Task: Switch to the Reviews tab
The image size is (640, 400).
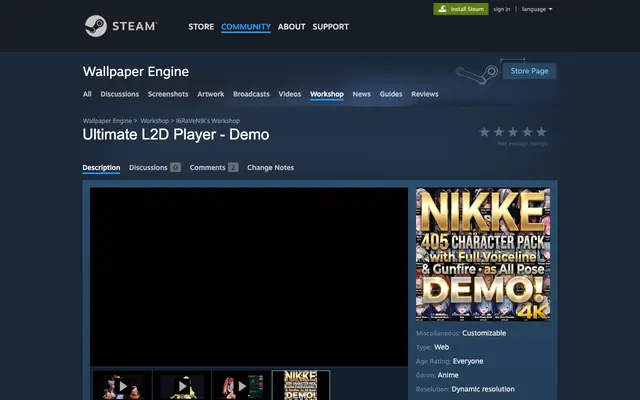Action: point(424,94)
